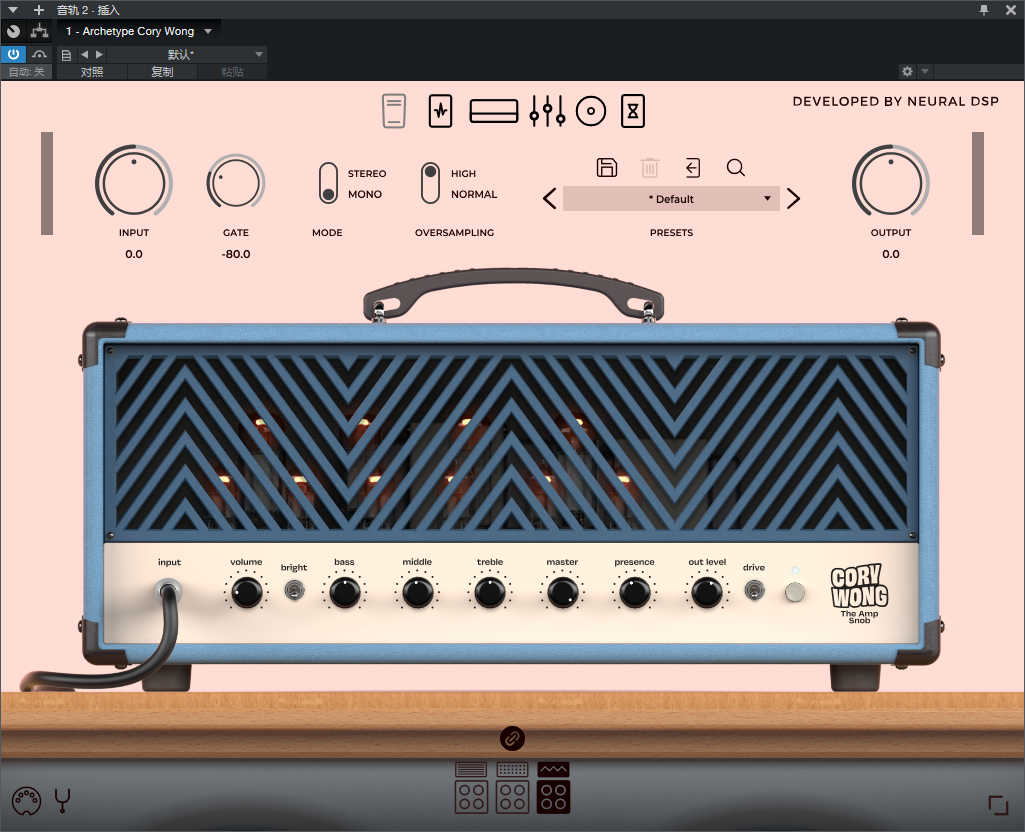The height and width of the screenshot is (832, 1025).
Task: Click the amp presence knob
Action: (634, 593)
